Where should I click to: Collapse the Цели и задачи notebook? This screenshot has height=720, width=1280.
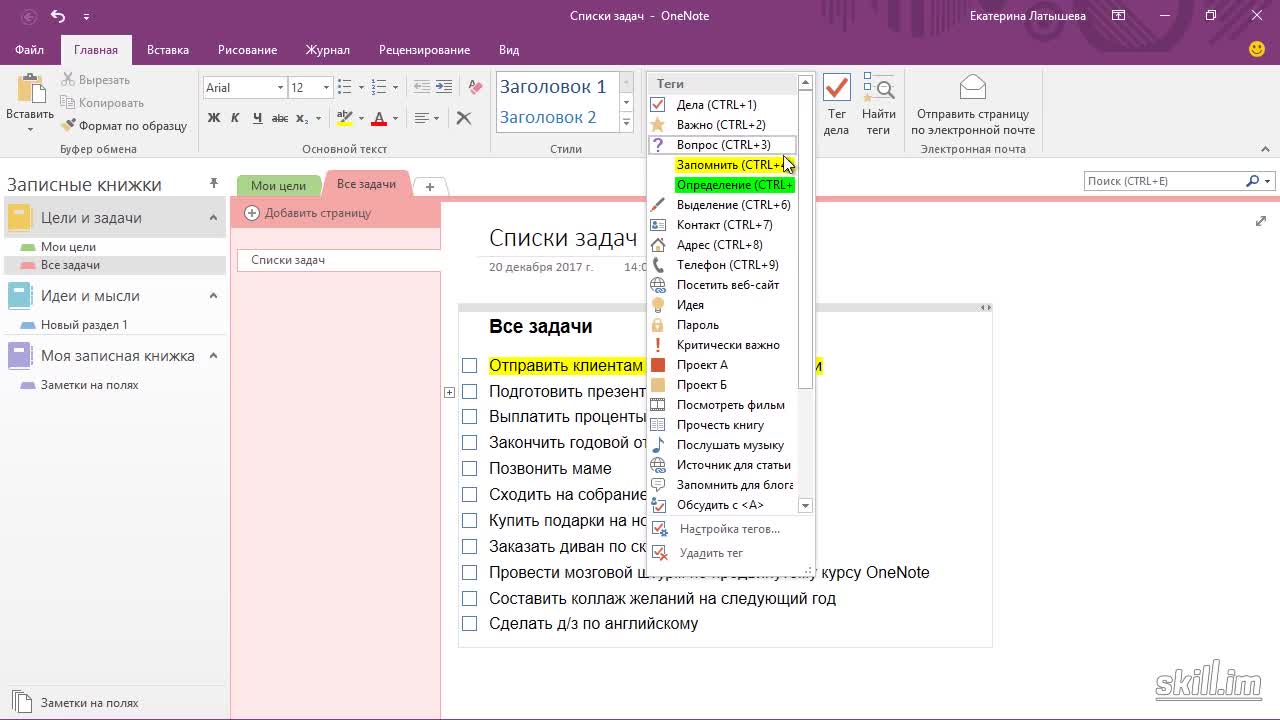click(x=213, y=218)
